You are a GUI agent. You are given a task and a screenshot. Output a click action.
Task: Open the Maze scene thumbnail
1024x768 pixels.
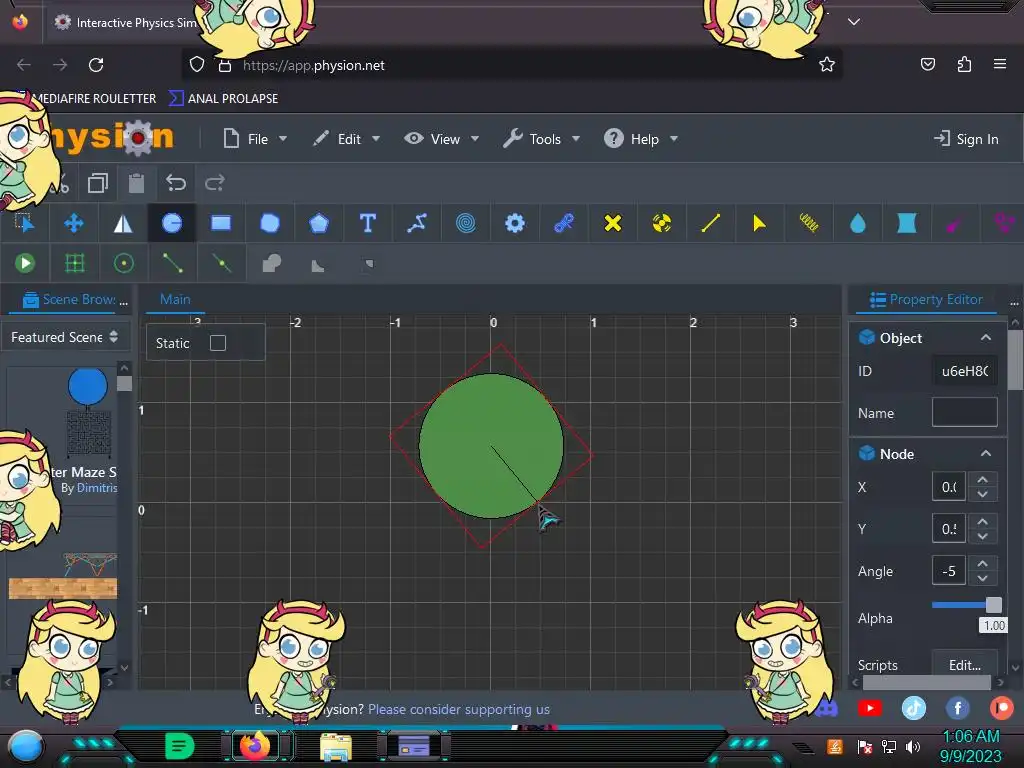(x=89, y=411)
